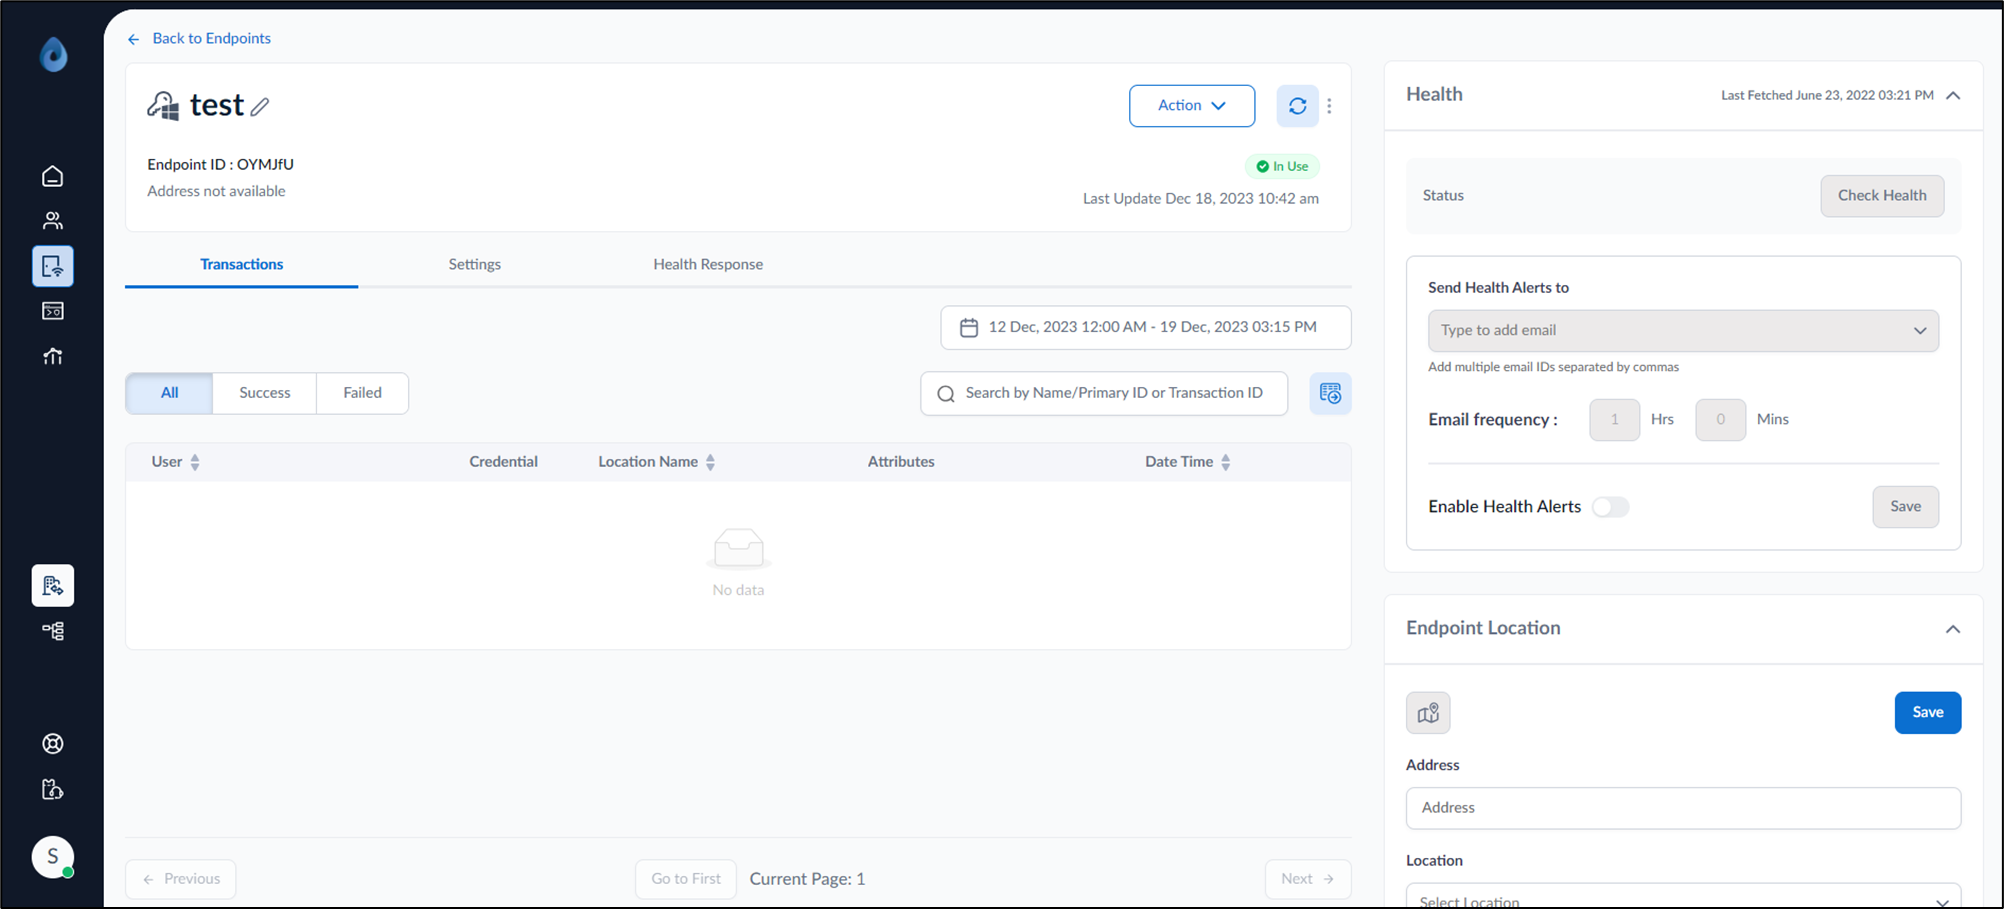The height and width of the screenshot is (909, 2004).
Task: Open the hierarchy tree icon in the sidebar
Action: point(53,631)
